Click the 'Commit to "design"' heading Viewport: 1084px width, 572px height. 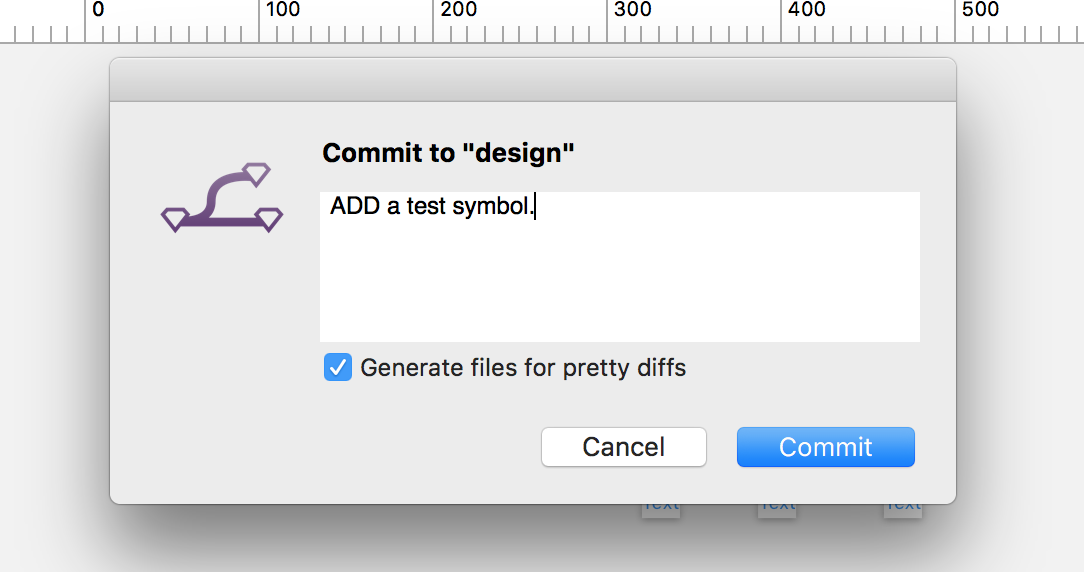(448, 153)
